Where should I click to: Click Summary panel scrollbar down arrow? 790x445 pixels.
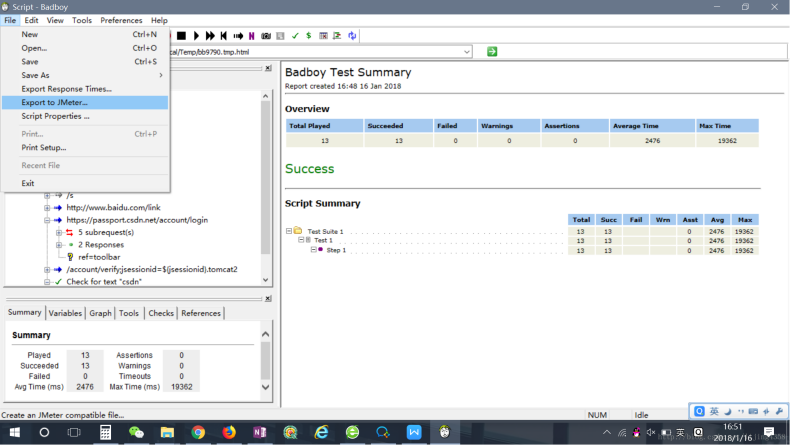tap(266, 387)
